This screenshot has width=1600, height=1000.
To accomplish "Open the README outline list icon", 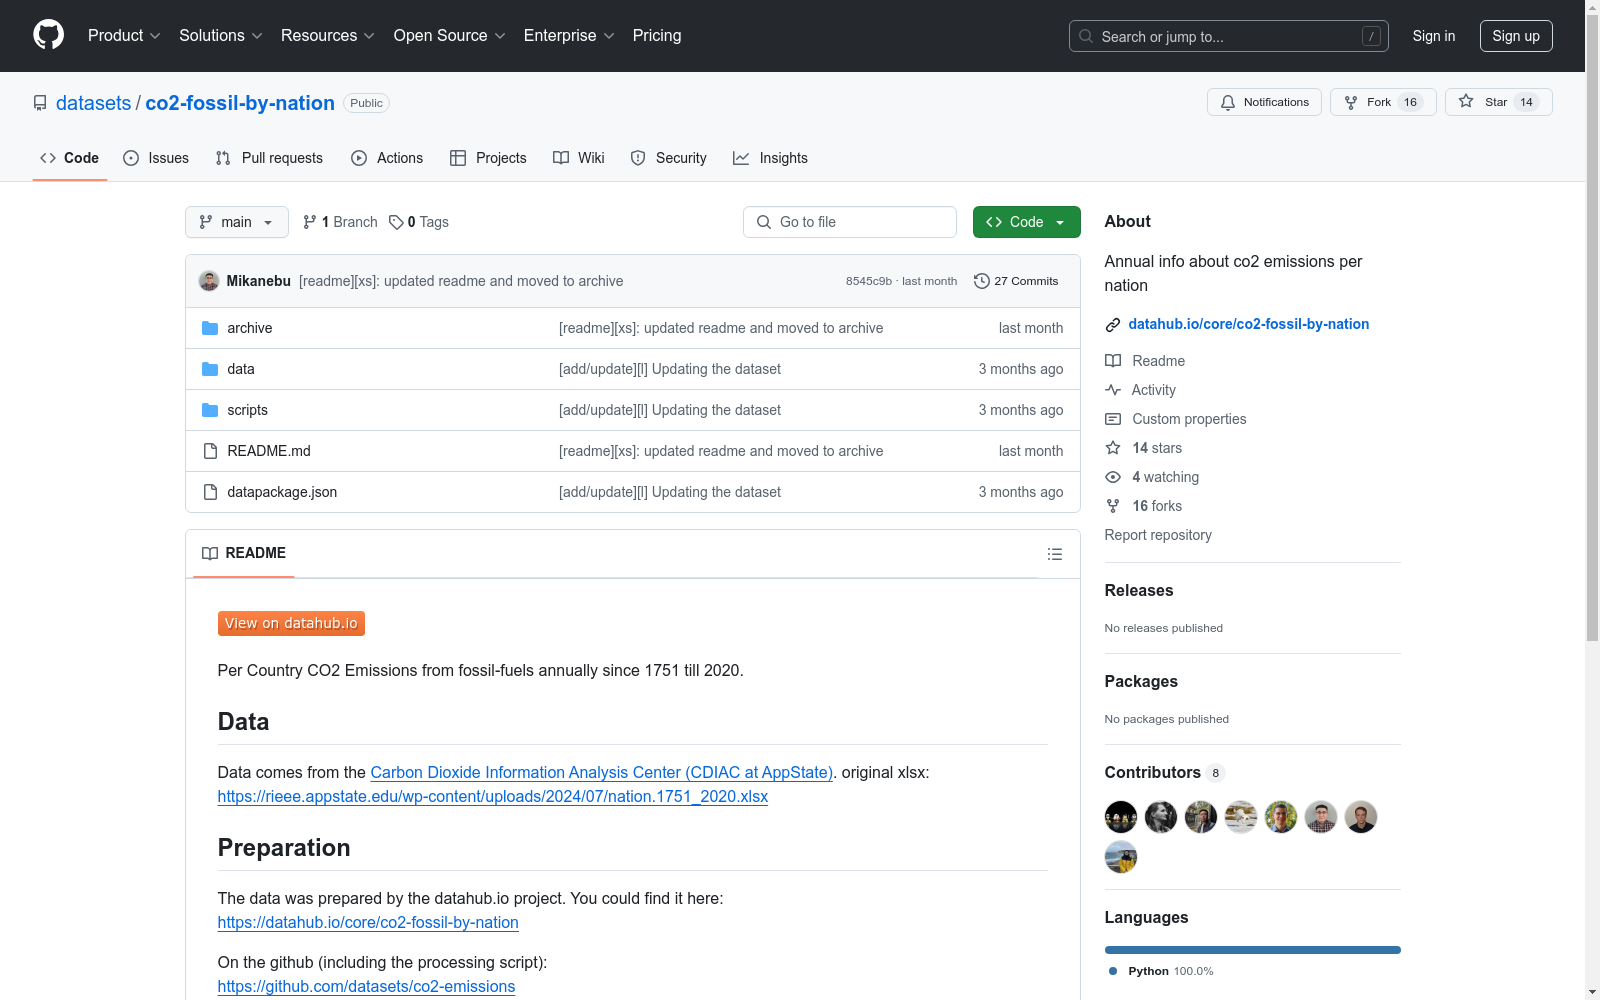I will point(1055,554).
